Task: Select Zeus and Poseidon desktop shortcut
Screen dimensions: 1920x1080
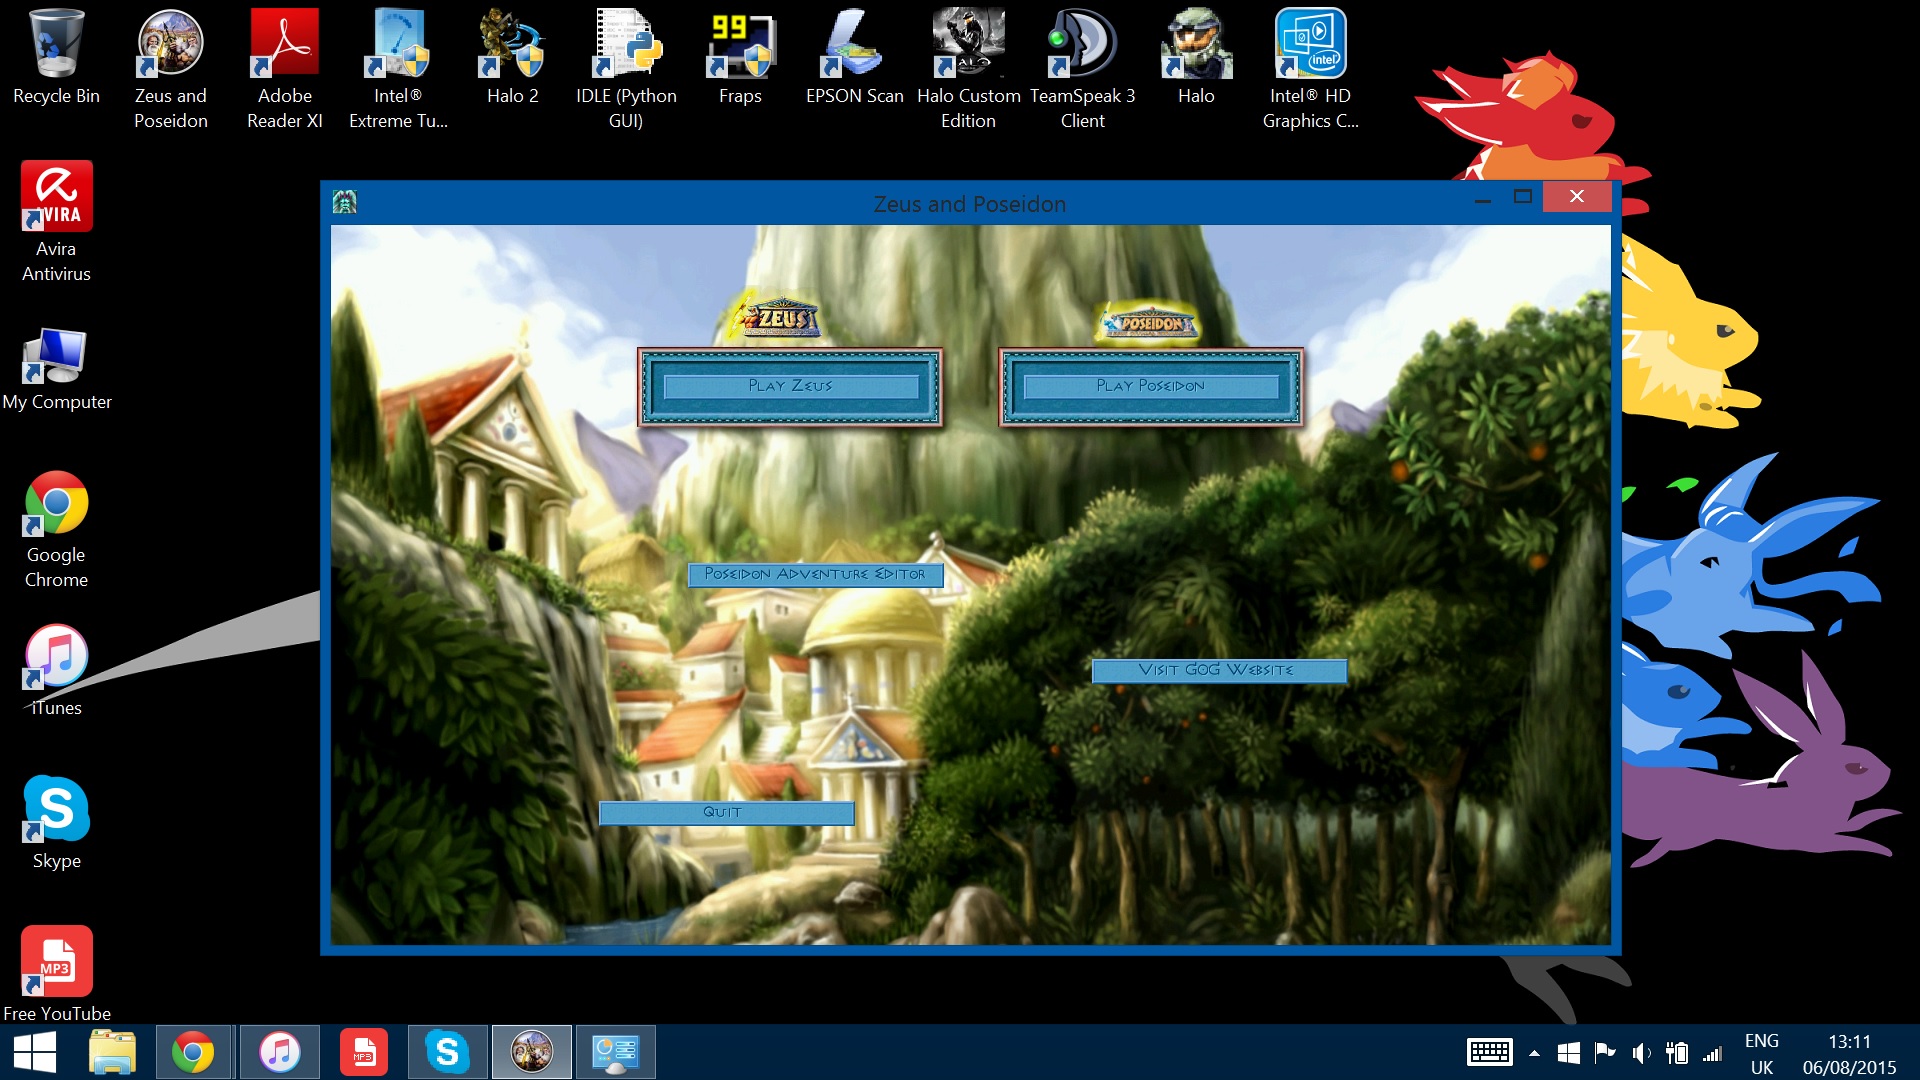Action: click(171, 70)
